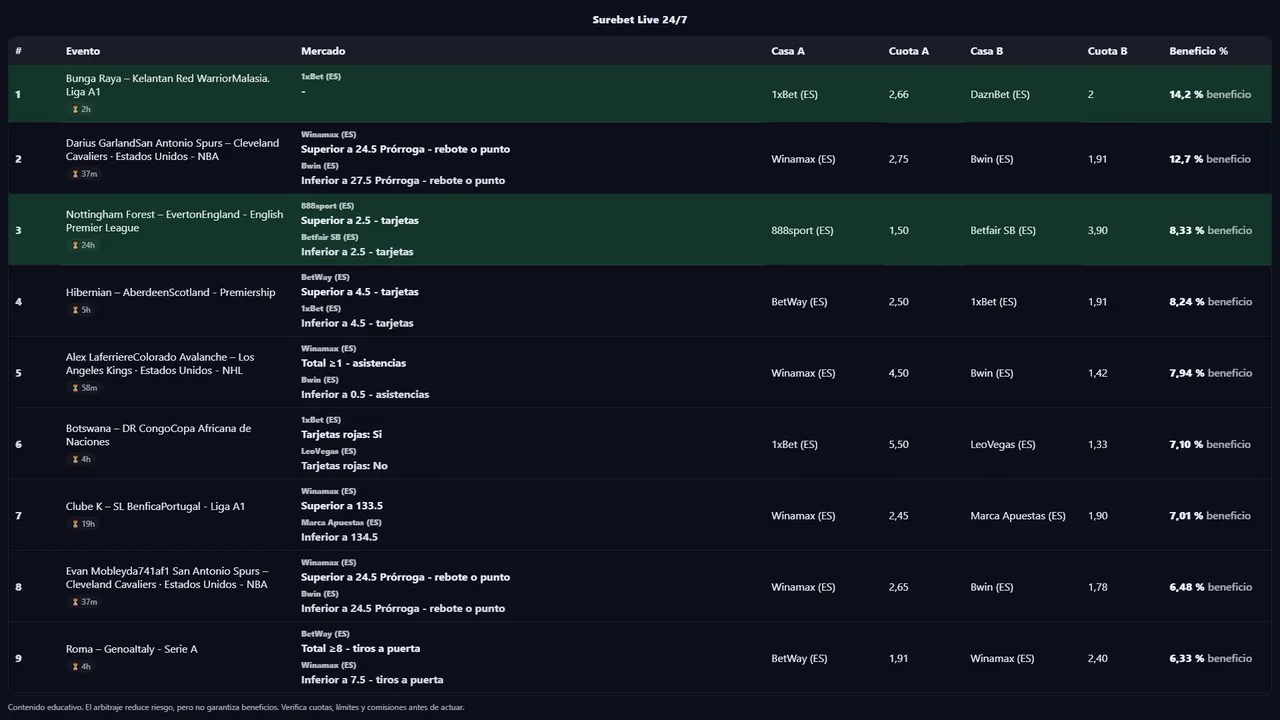Click the Casa B column header
The width and height of the screenshot is (1280, 720).
coord(986,51)
